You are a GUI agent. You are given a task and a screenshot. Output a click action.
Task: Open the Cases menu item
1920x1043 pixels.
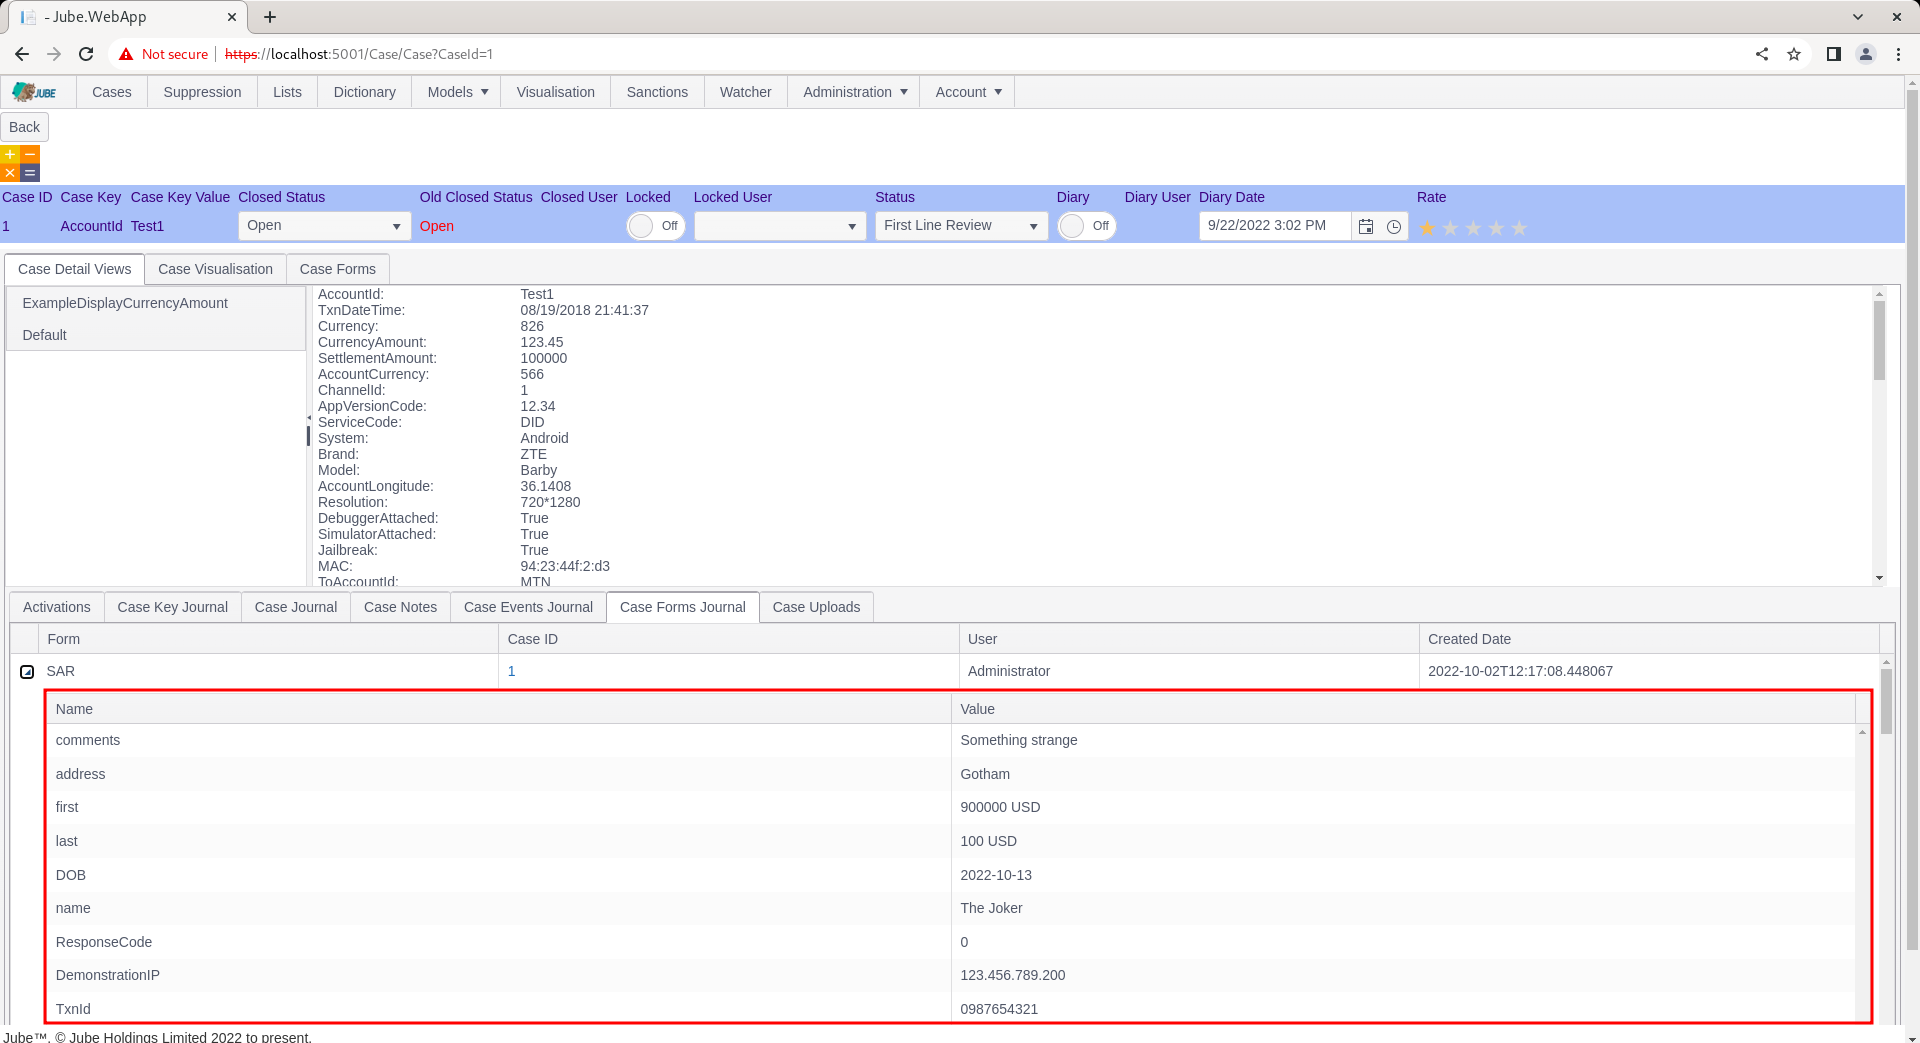[x=112, y=92]
